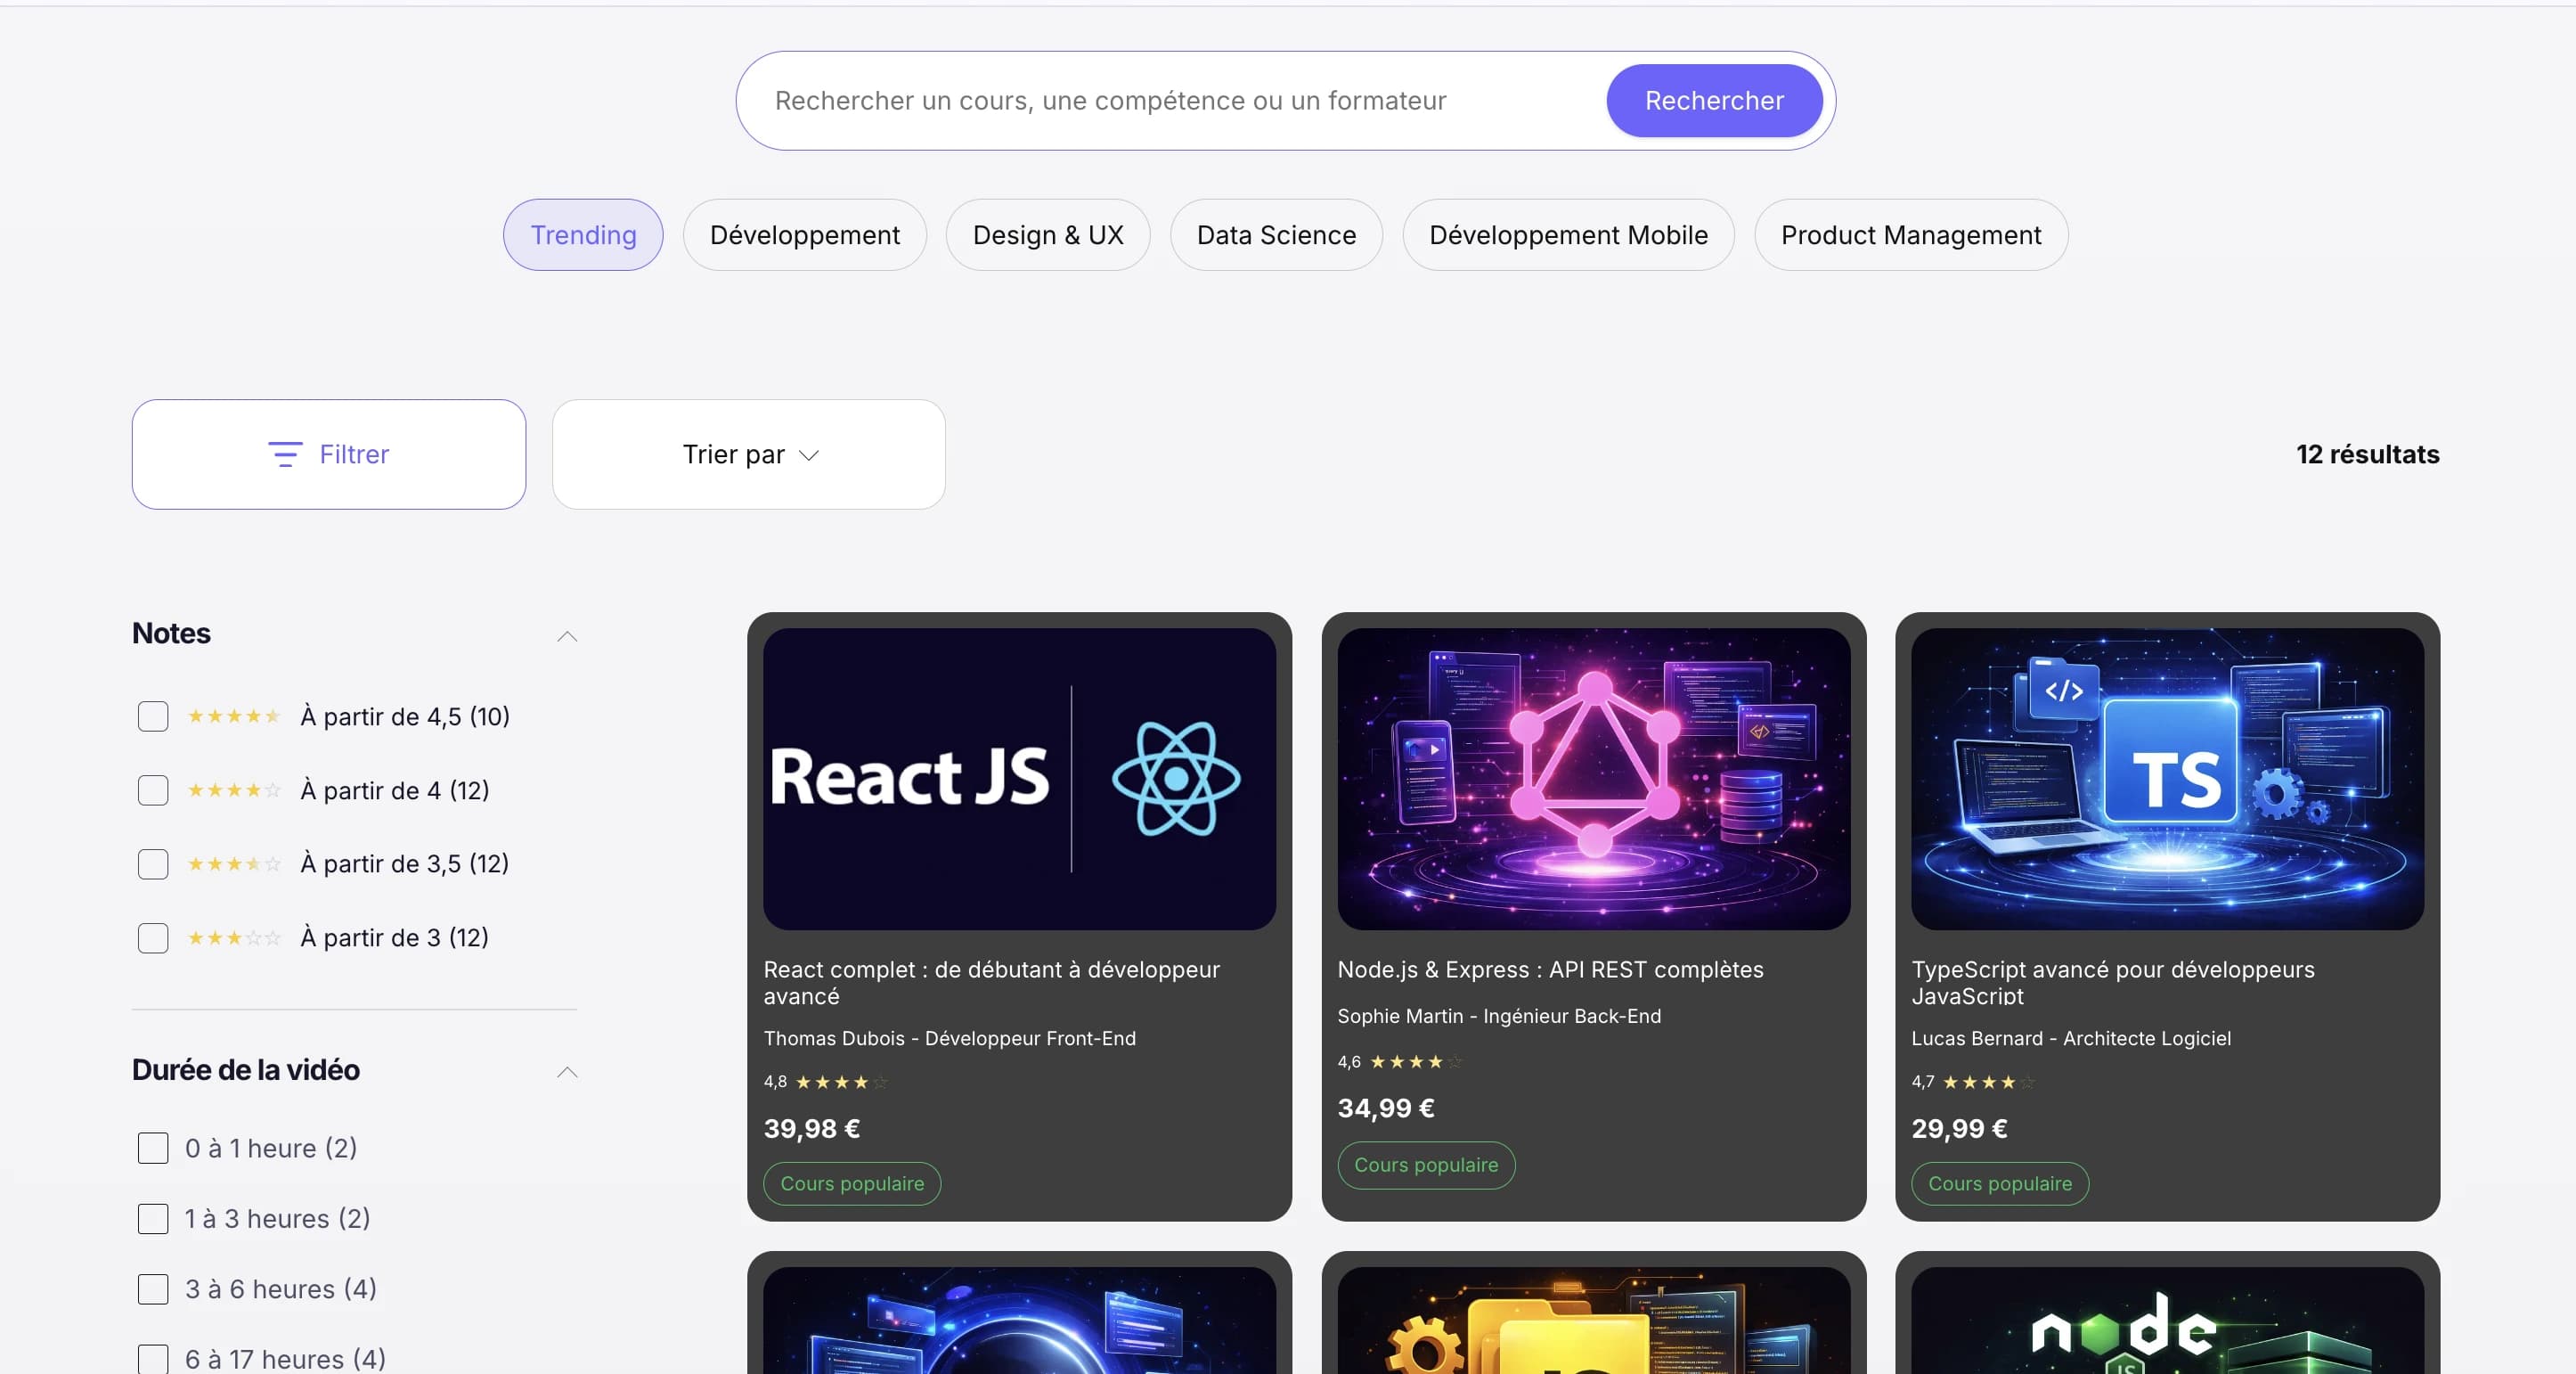
Task: Collapse the 'Durée de la vidéo' section
Action: click(567, 1072)
